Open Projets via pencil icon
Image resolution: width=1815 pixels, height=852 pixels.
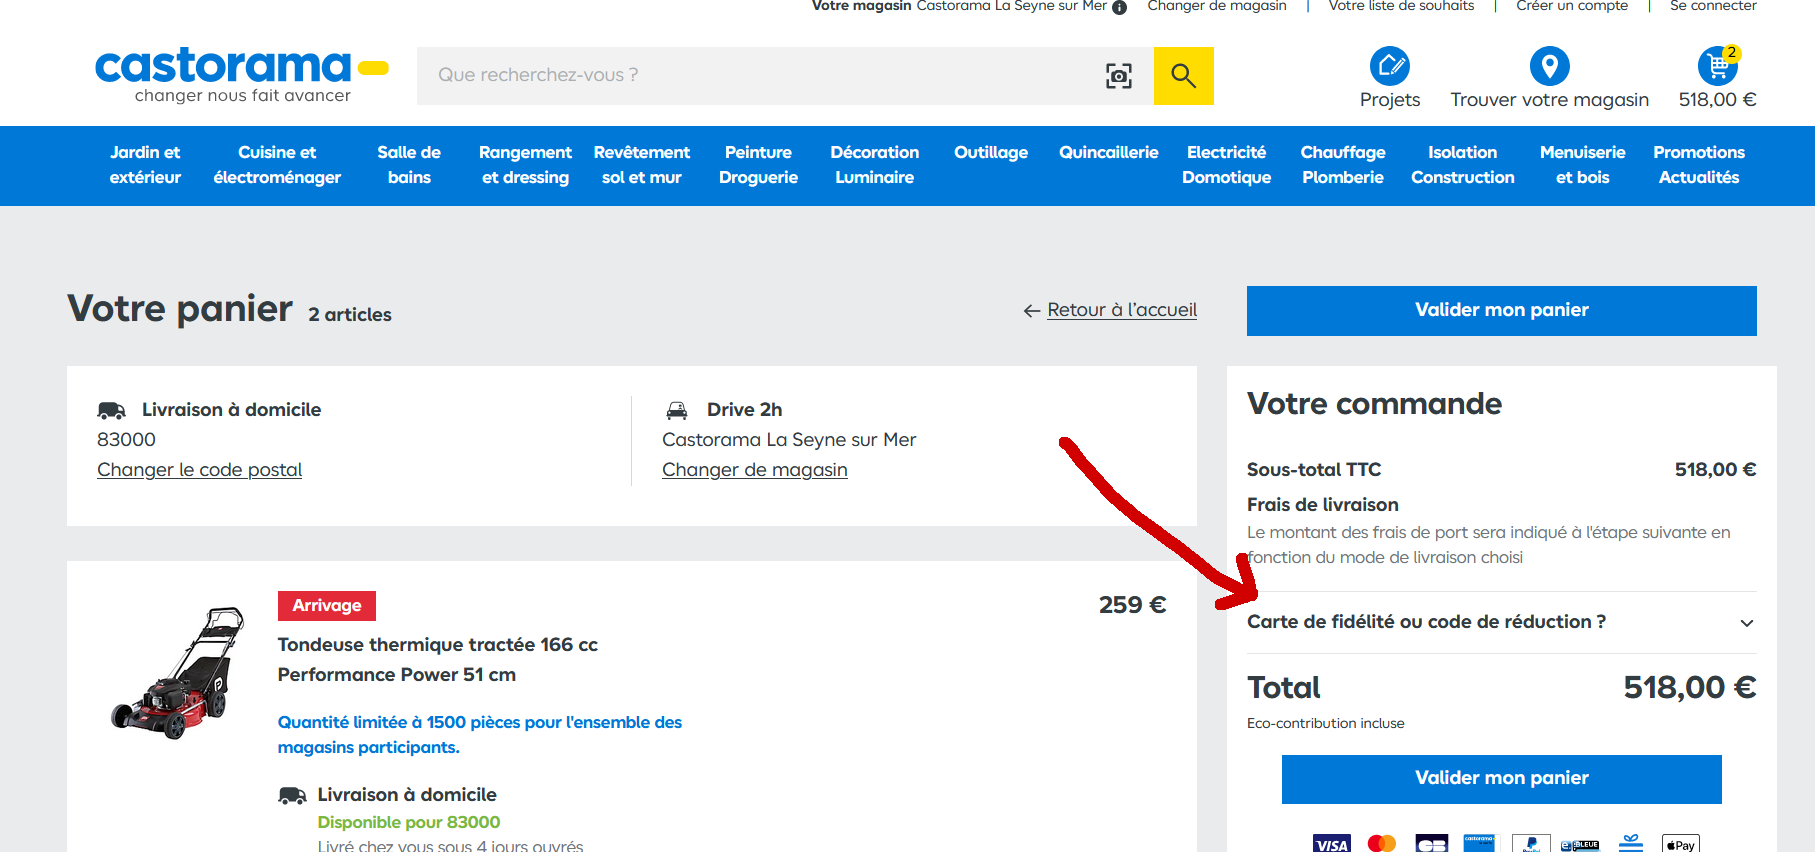[1390, 66]
